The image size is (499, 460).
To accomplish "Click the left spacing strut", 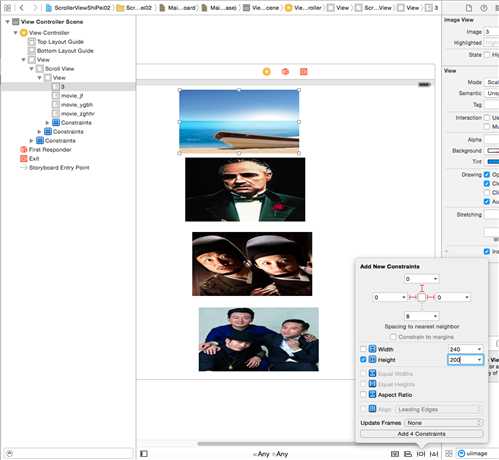I will (413, 297).
